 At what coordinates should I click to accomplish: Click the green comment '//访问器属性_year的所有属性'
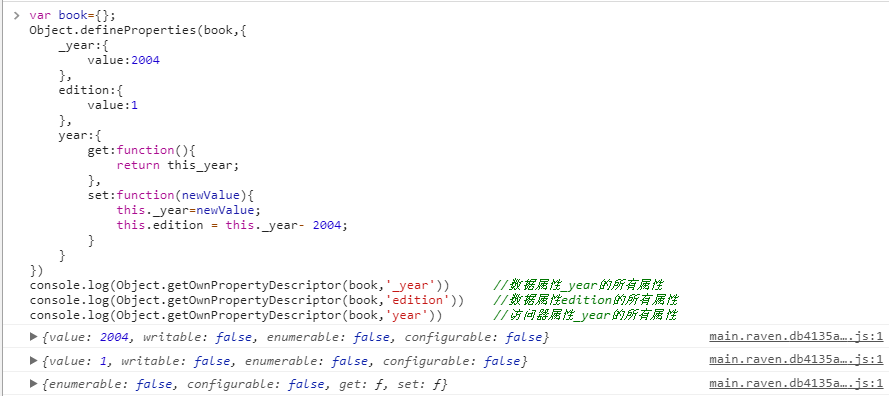point(586,315)
